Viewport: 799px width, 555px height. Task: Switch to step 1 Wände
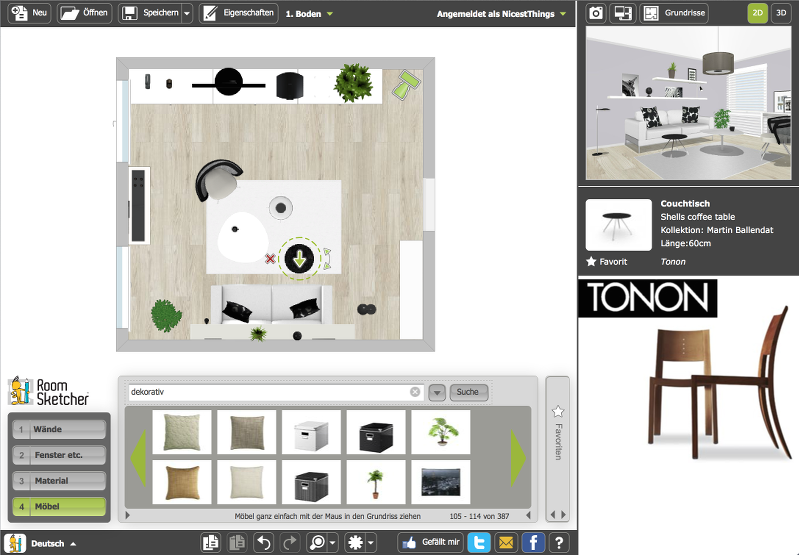pos(59,429)
